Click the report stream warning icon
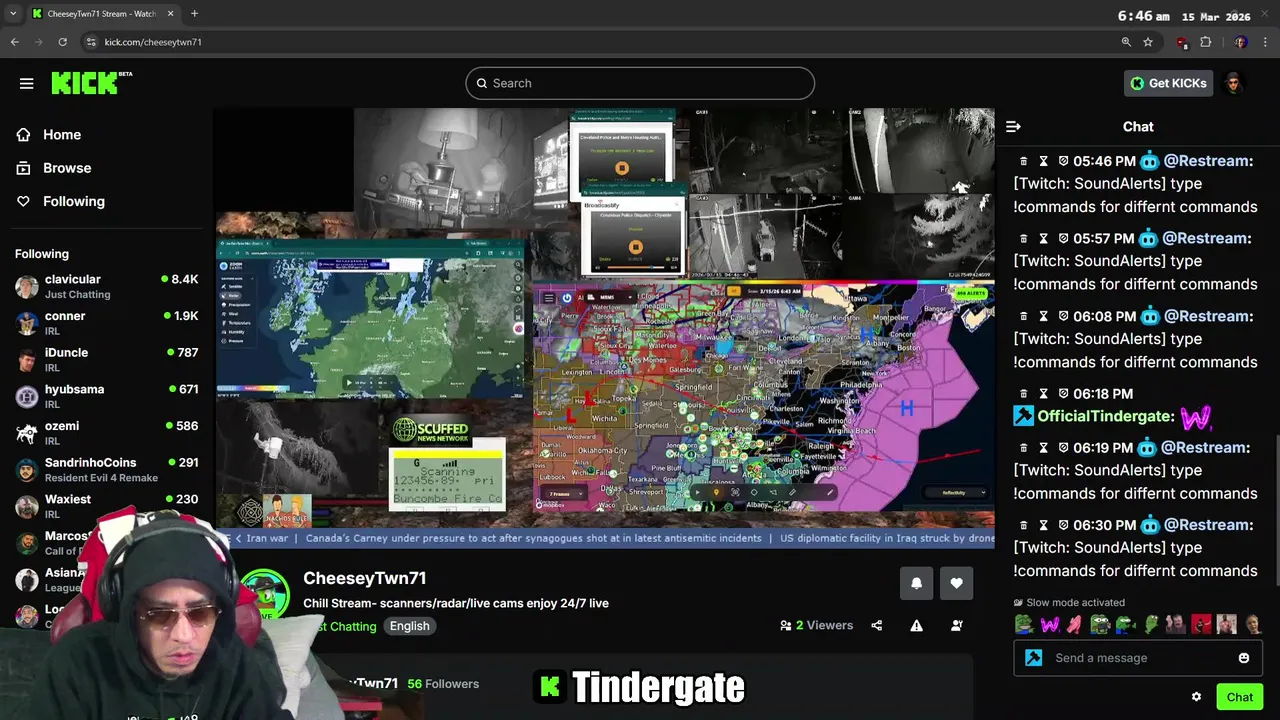The height and width of the screenshot is (720, 1280). point(916,626)
